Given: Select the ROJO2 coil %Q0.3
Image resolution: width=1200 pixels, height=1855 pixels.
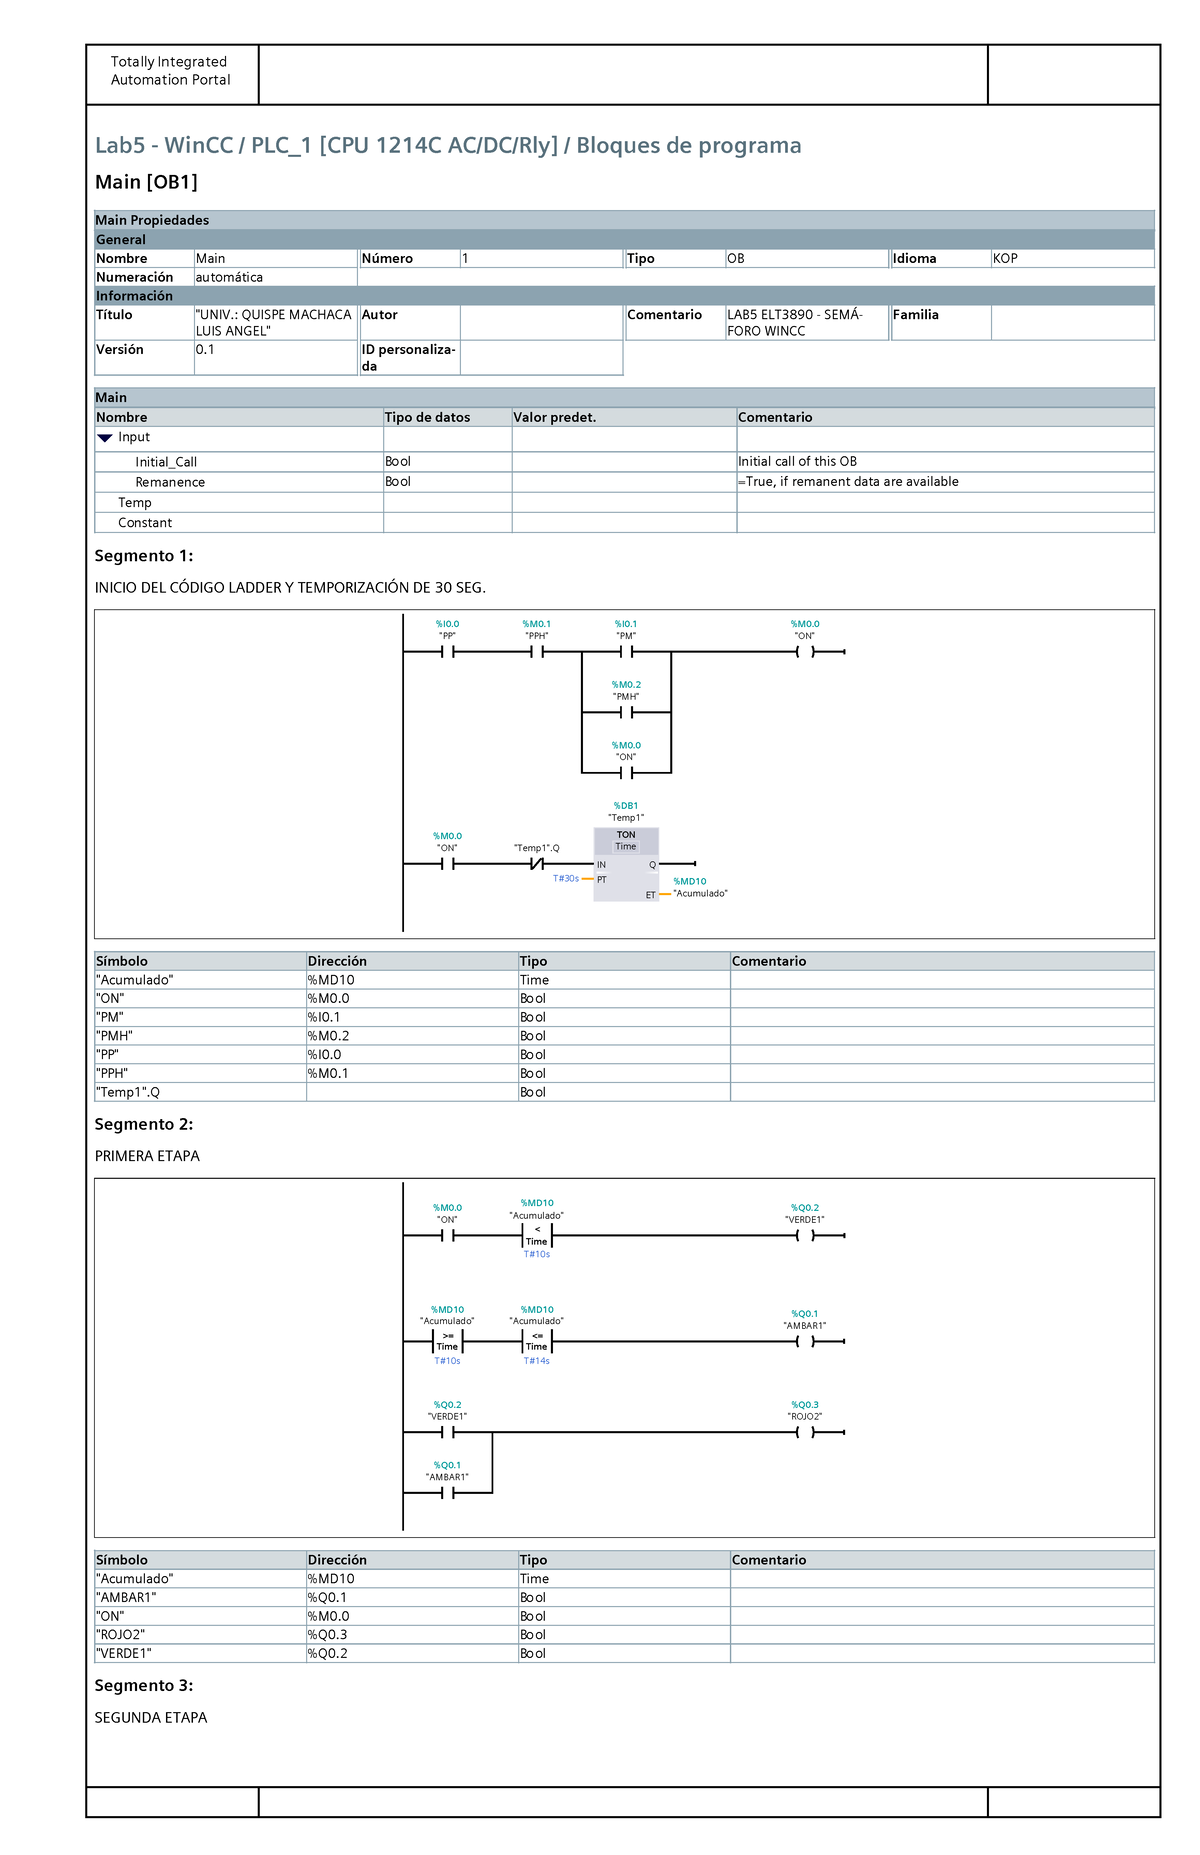Looking at the screenshot, I should (805, 1433).
